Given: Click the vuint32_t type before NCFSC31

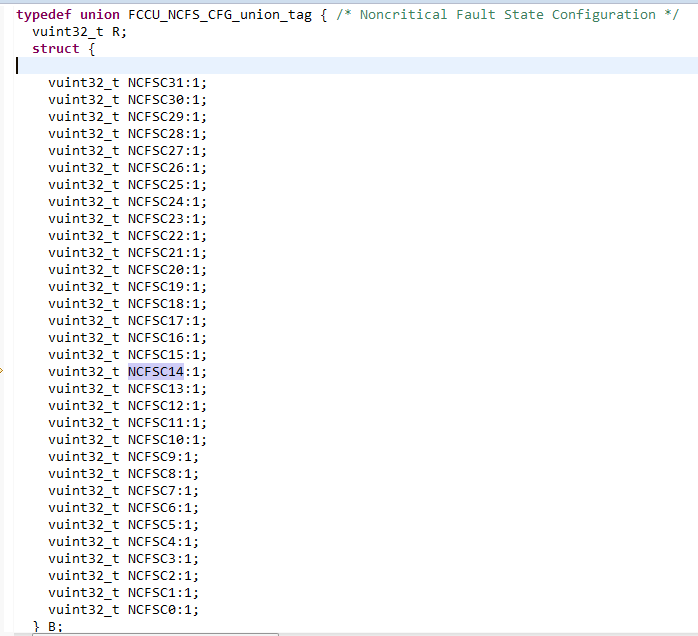Looking at the screenshot, I should pyautogui.click(x=84, y=83).
